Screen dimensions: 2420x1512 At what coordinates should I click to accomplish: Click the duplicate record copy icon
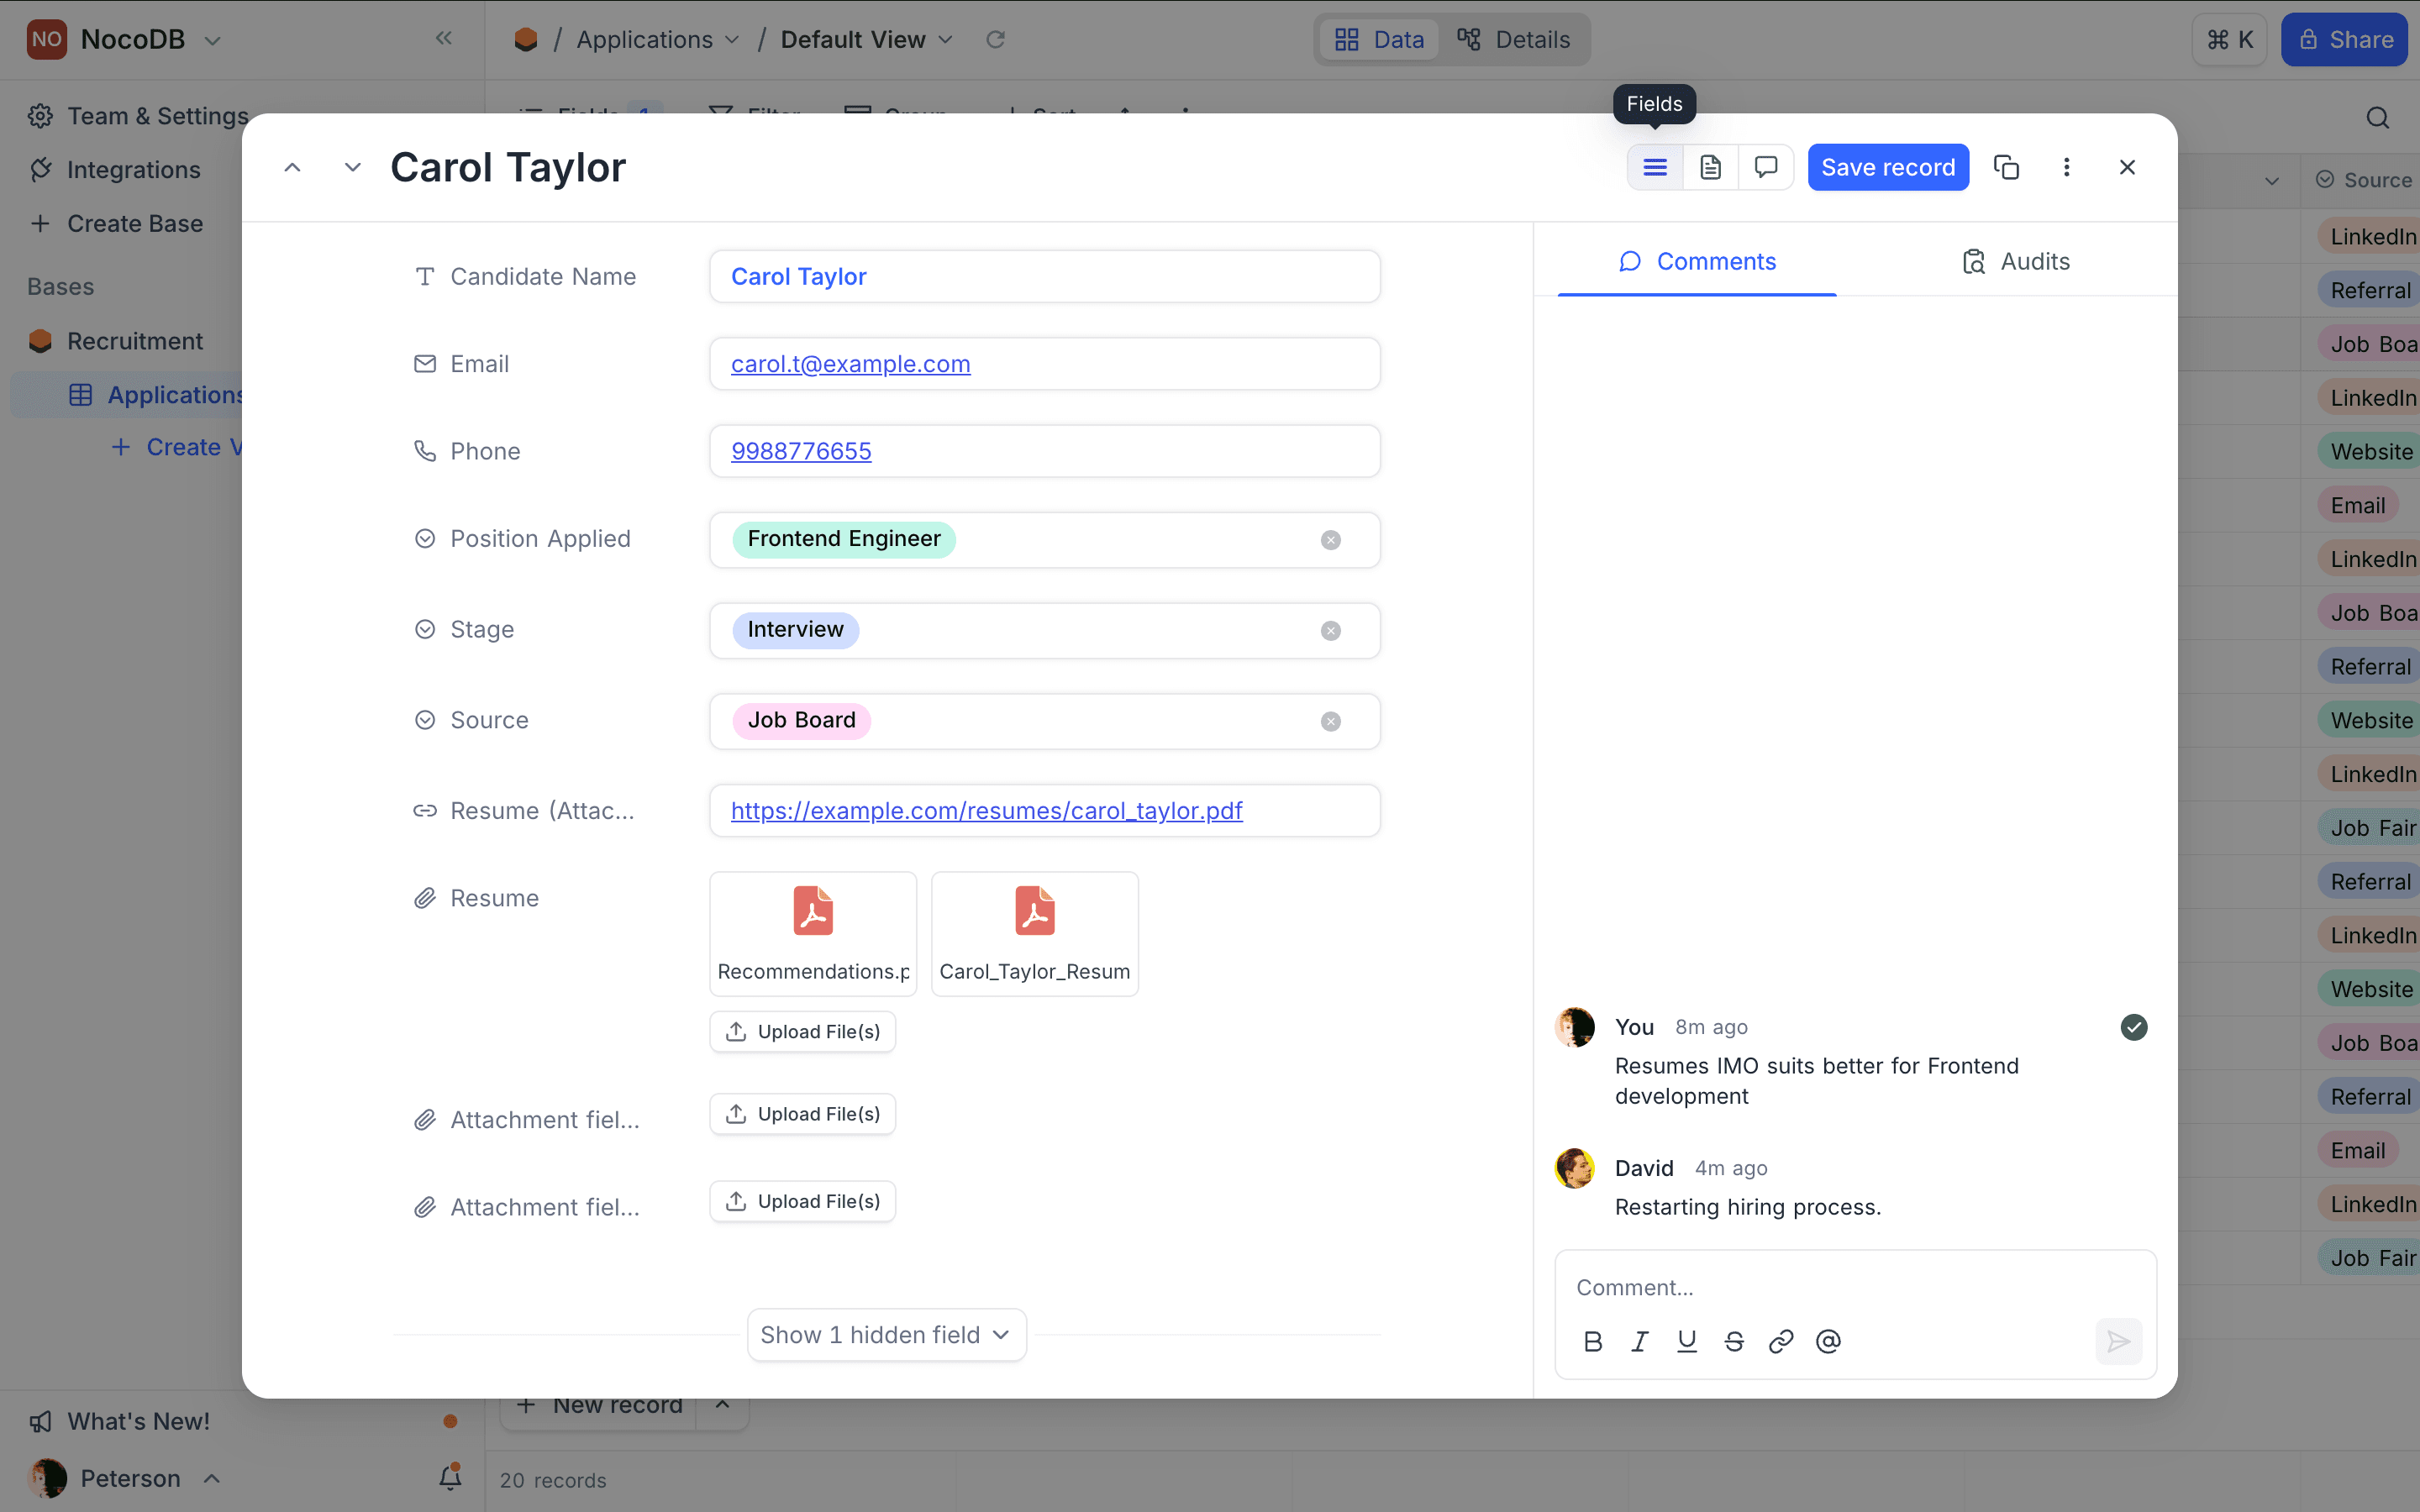2006,167
